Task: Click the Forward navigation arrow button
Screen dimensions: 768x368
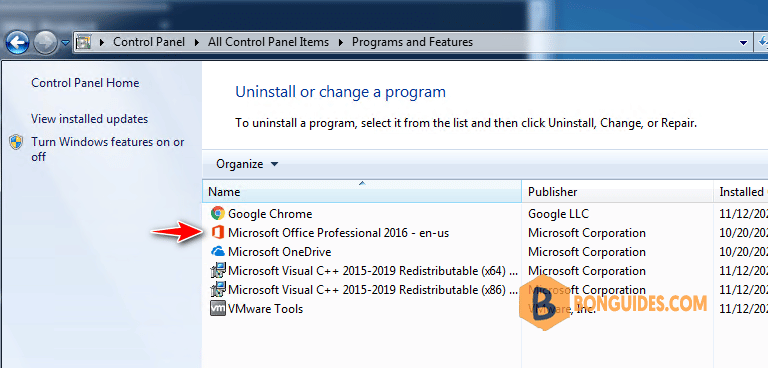Action: [x=46, y=43]
